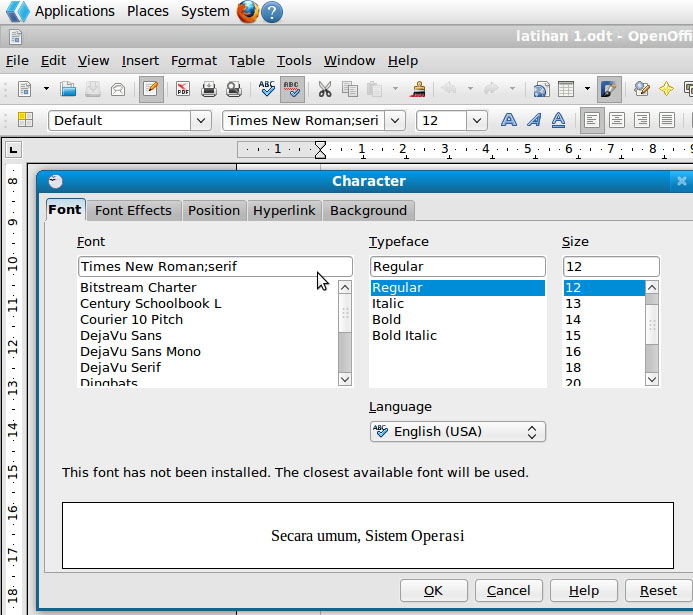Click the Help question mark launcher
693x615 pixels.
point(272,12)
